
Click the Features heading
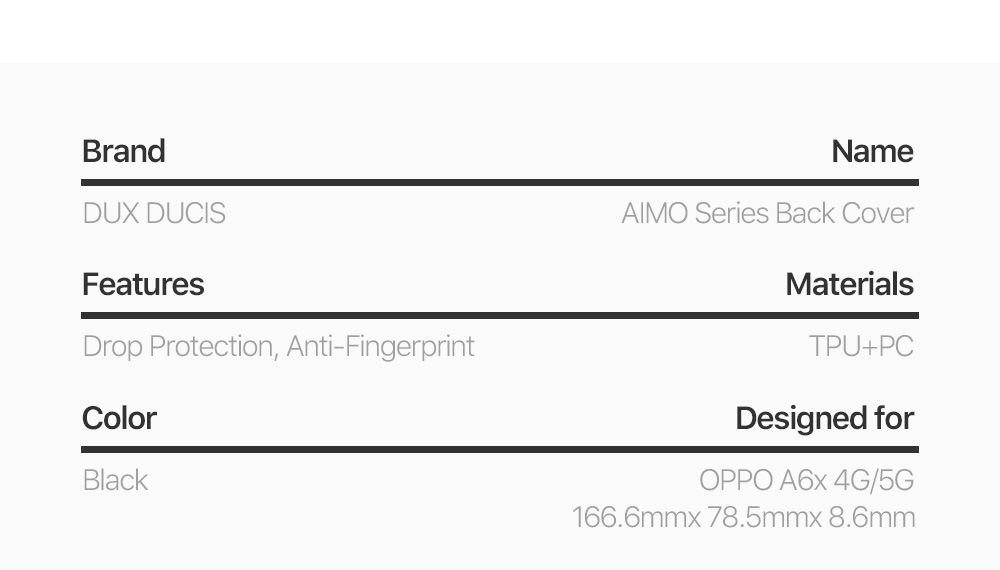pos(143,285)
